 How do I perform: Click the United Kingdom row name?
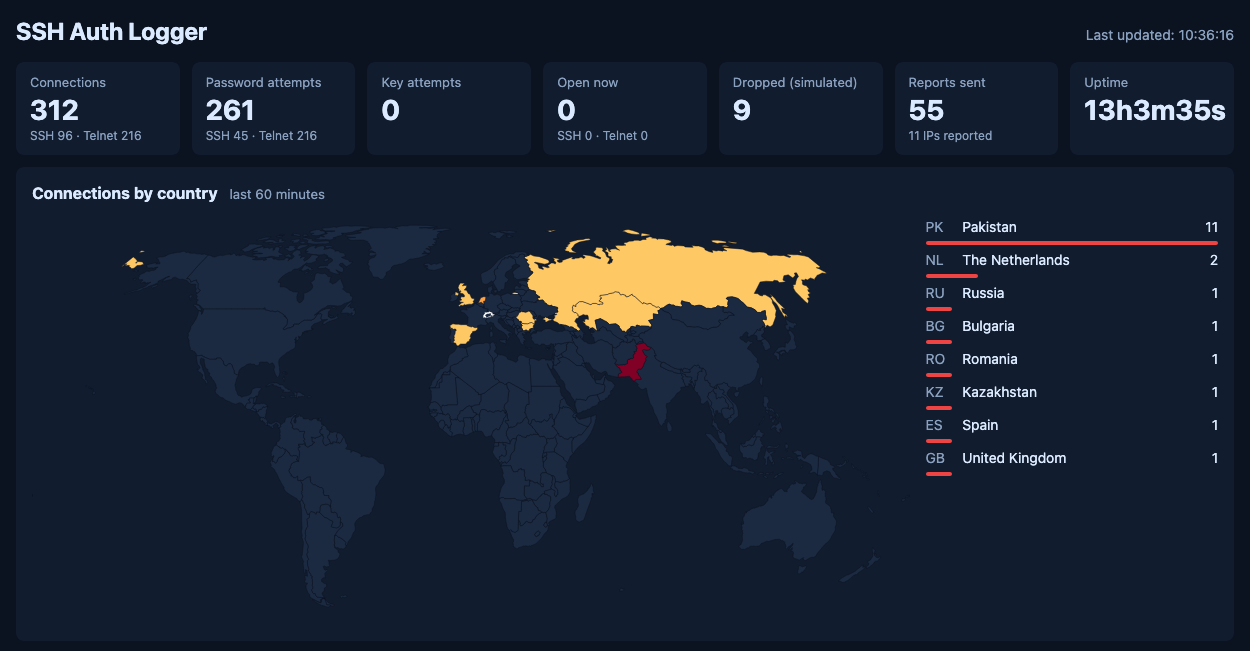(1014, 458)
